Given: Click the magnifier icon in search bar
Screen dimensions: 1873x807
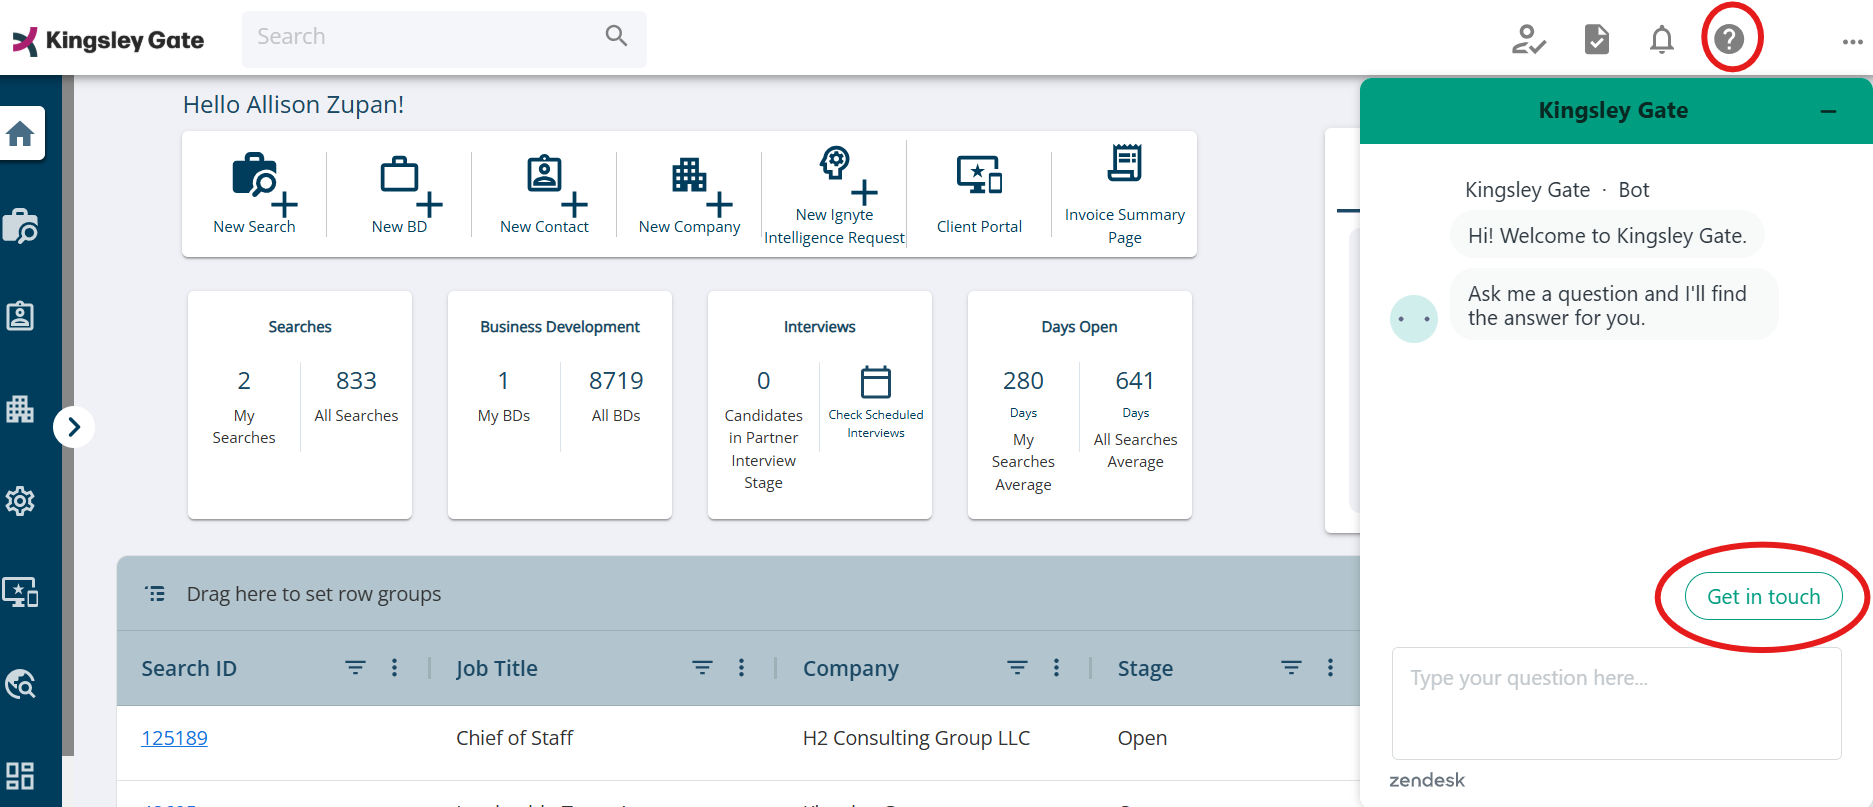Looking at the screenshot, I should click(x=616, y=36).
